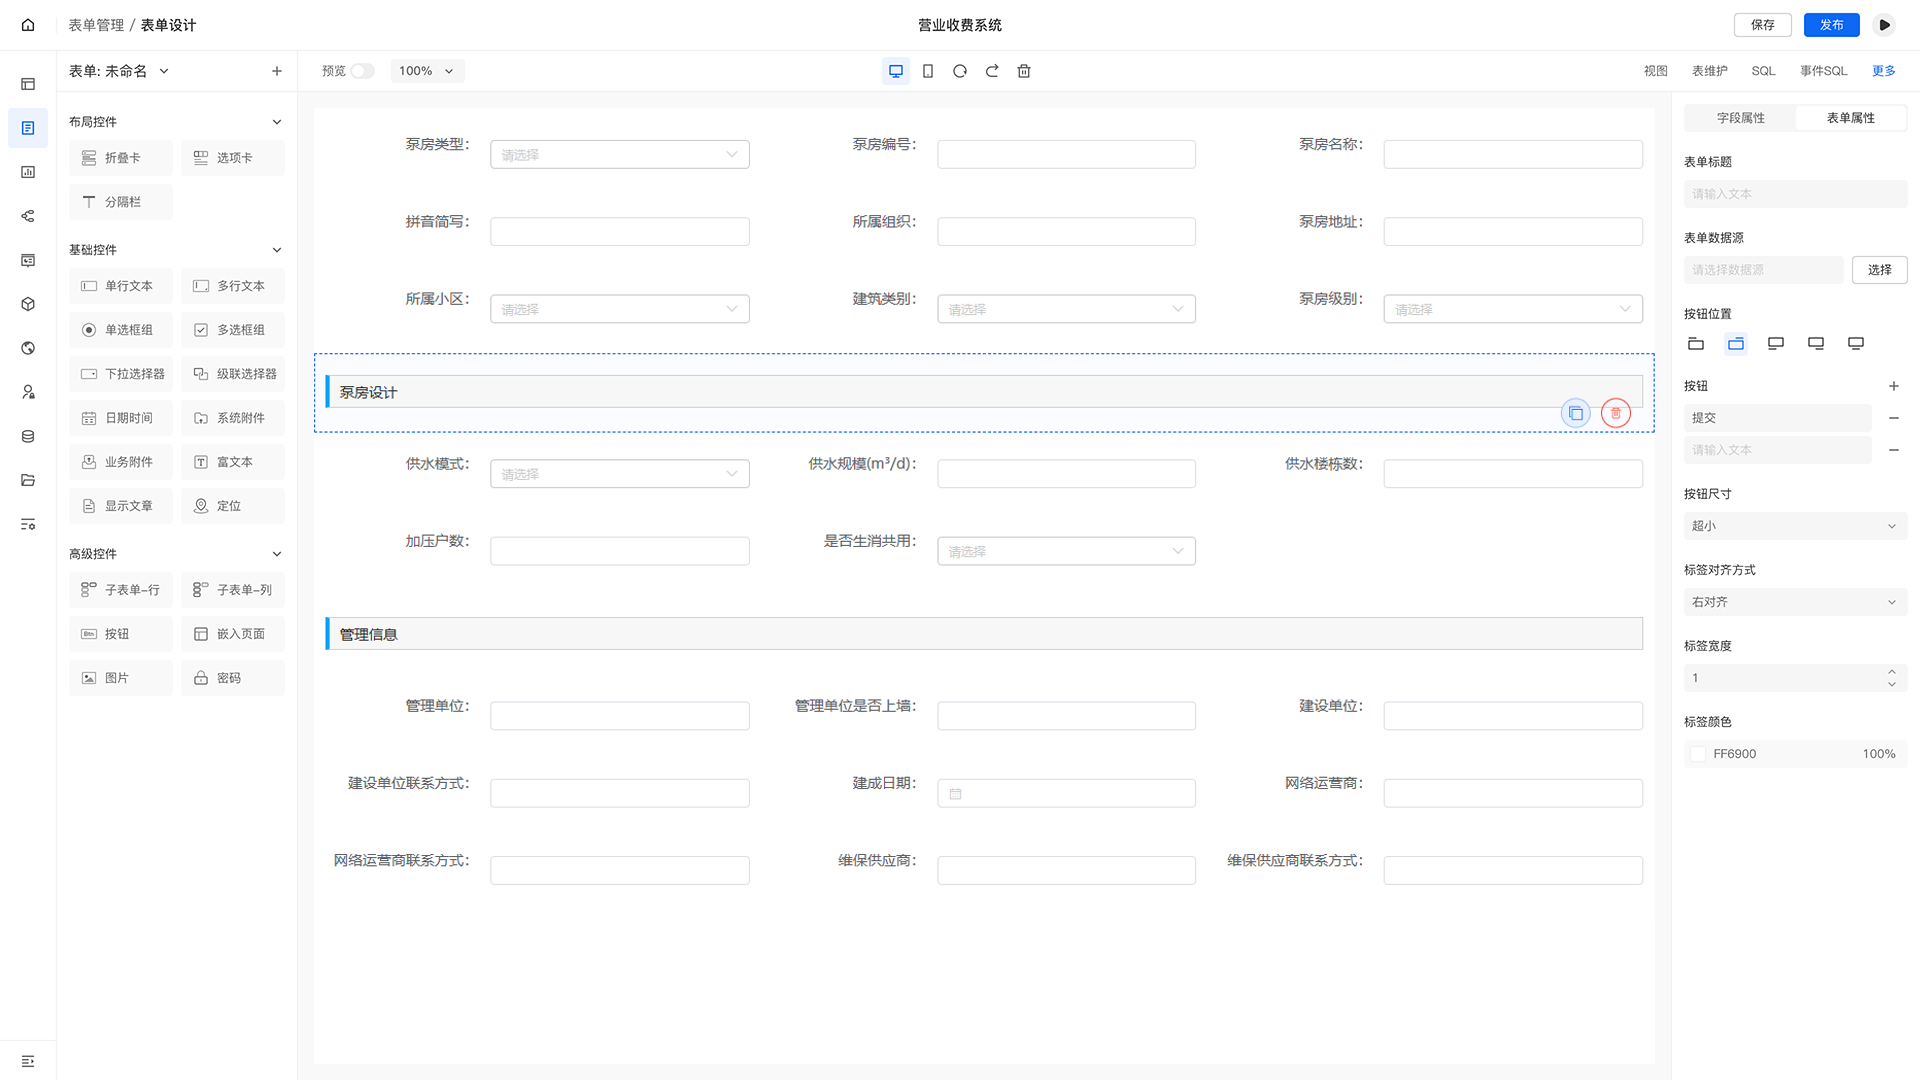The image size is (1920, 1080).
Task: Open share flow icon in left sidebar
Action: pyautogui.click(x=28, y=216)
